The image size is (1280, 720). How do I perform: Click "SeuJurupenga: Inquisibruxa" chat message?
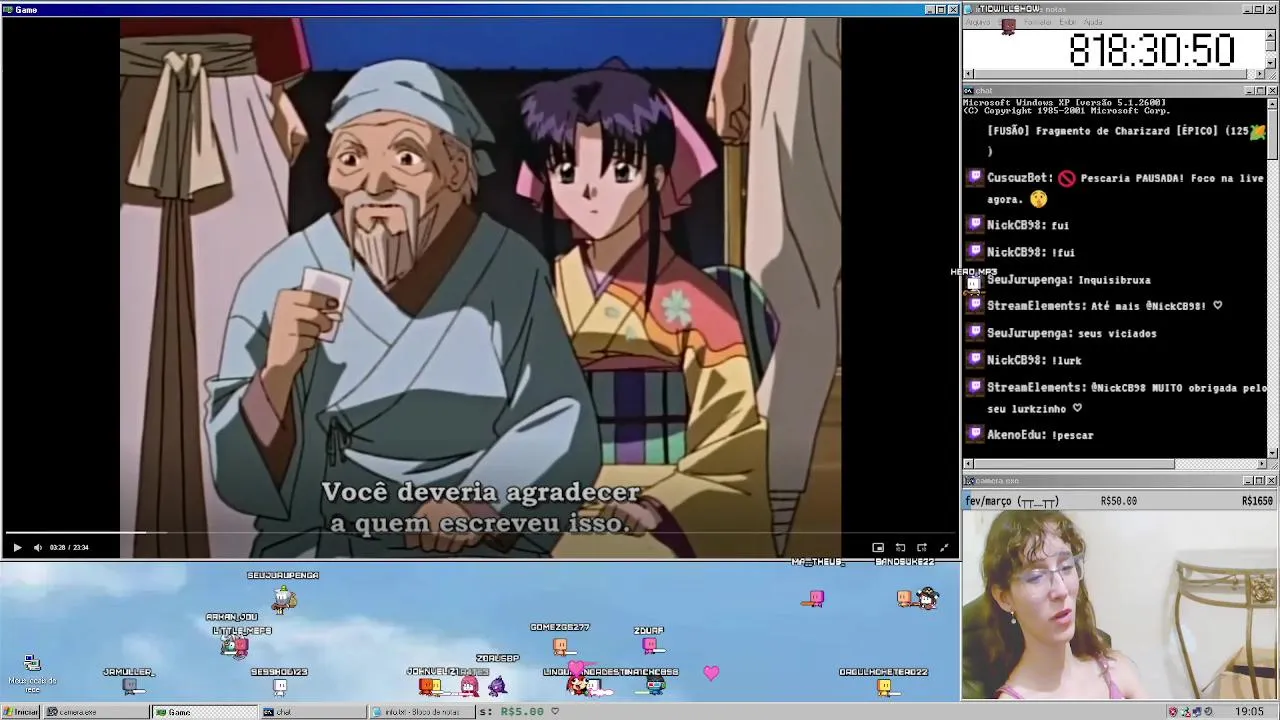point(1069,280)
